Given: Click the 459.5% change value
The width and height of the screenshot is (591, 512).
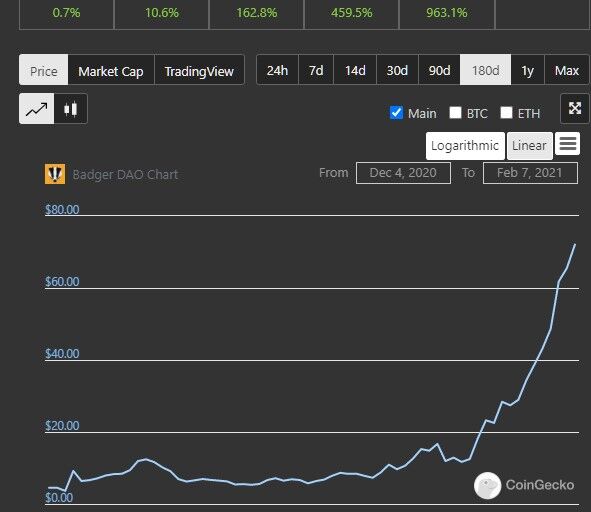Looking at the screenshot, I should click(352, 13).
